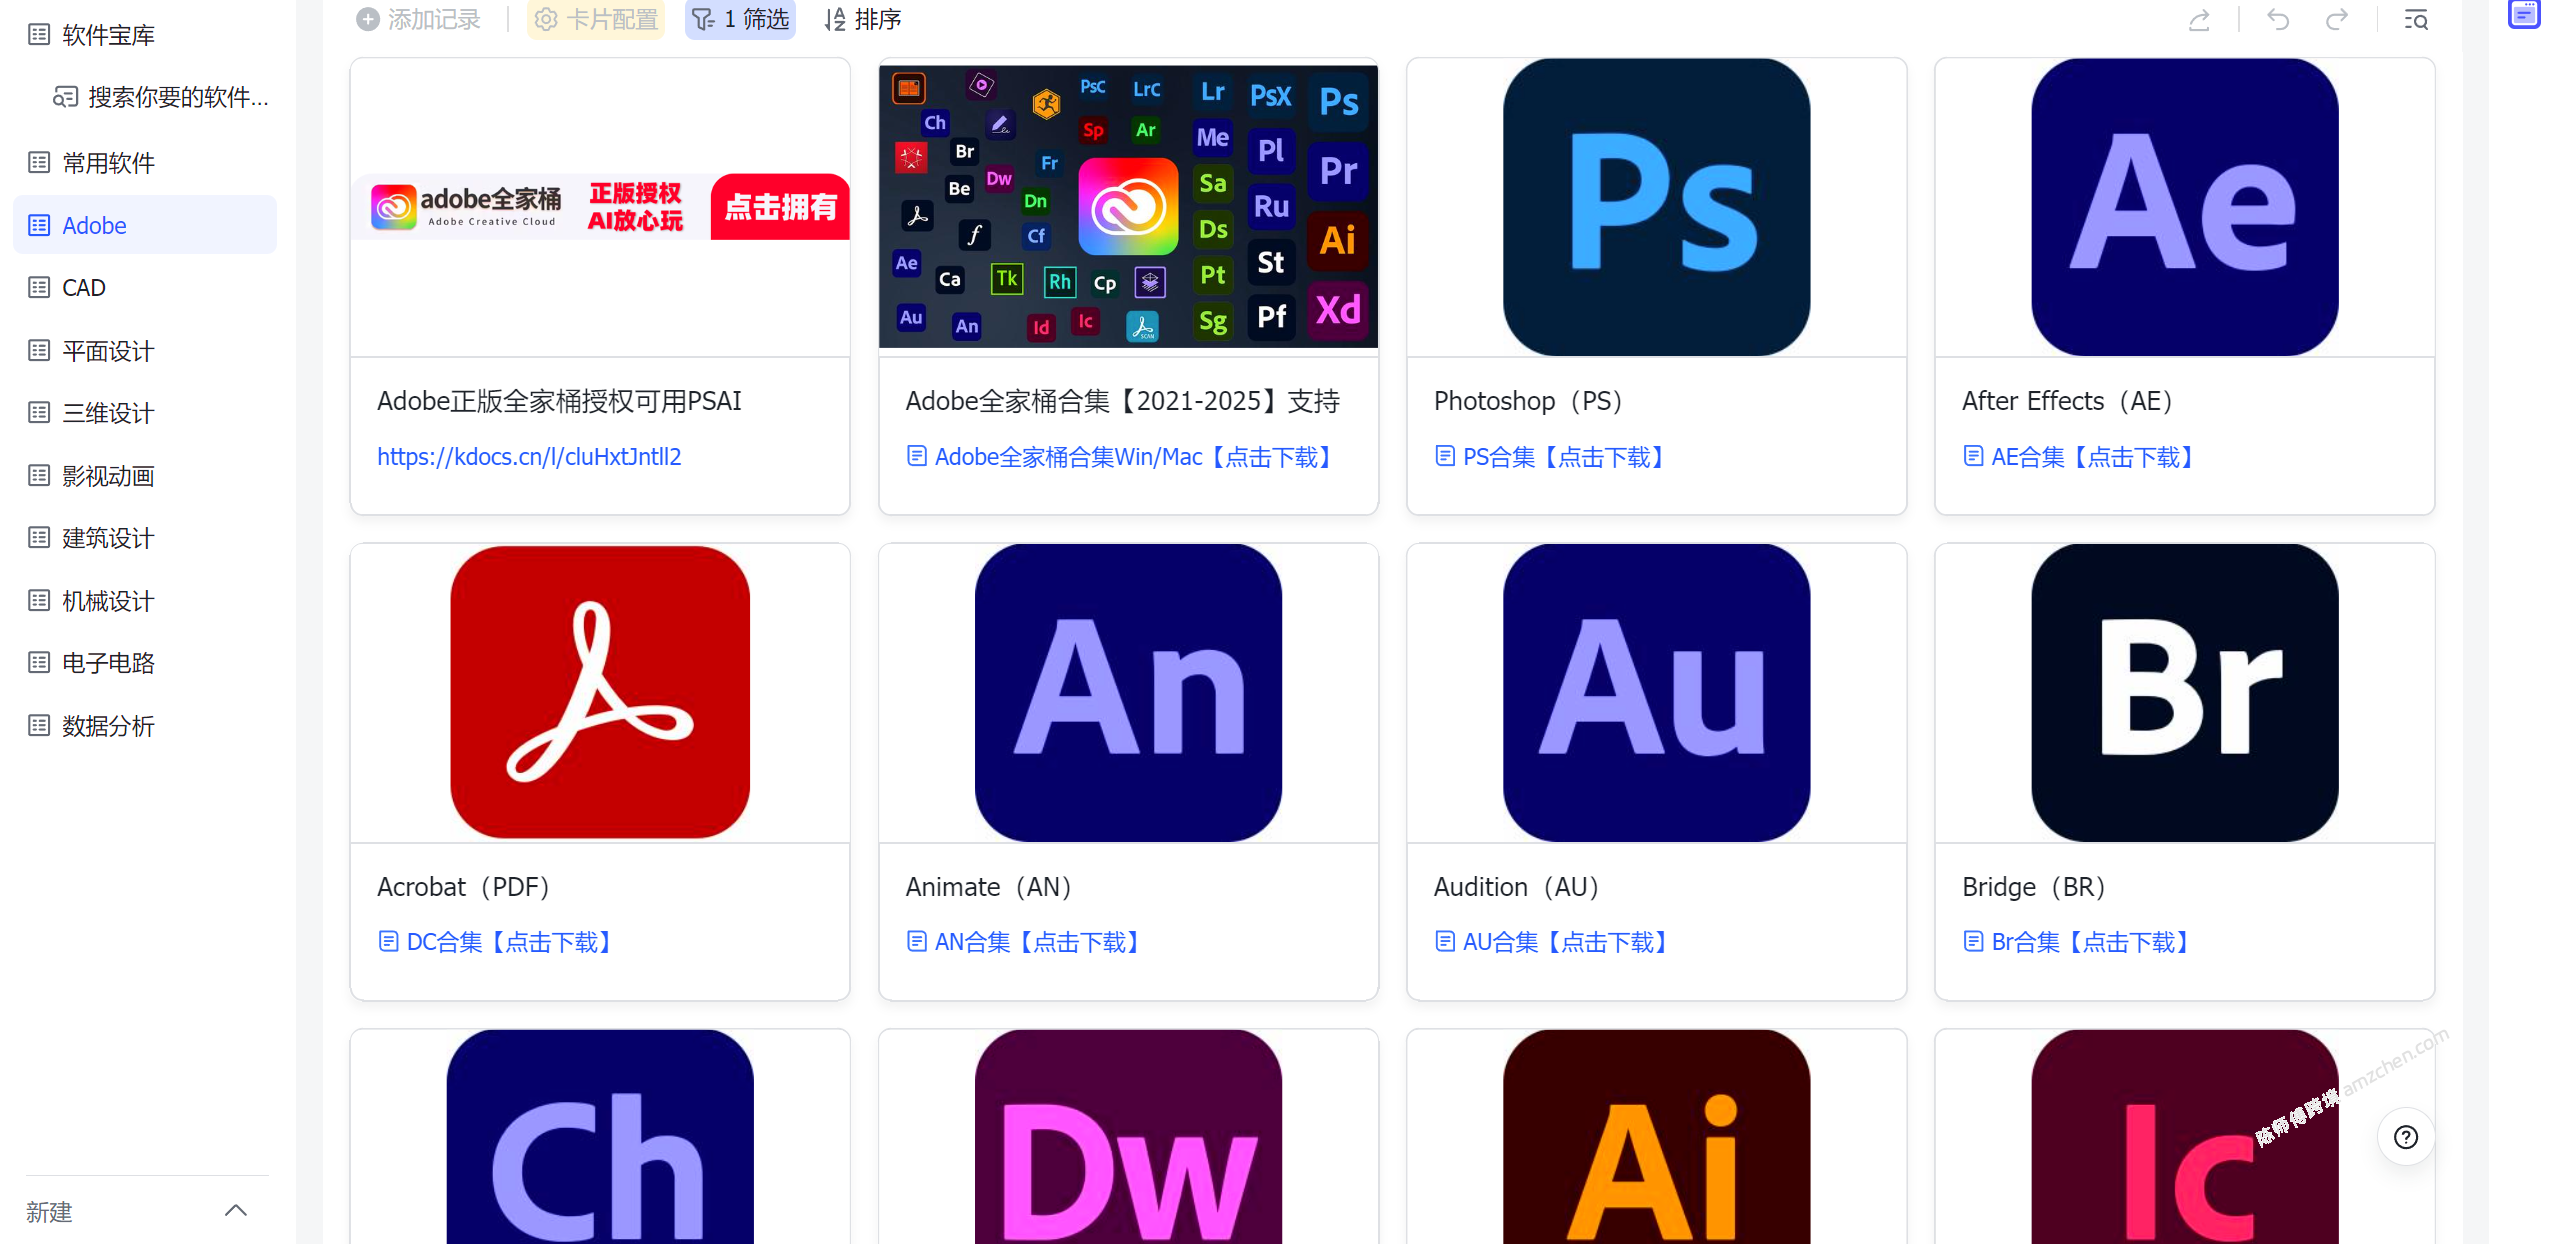Click the After Effects（AE）card title

tap(2067, 401)
